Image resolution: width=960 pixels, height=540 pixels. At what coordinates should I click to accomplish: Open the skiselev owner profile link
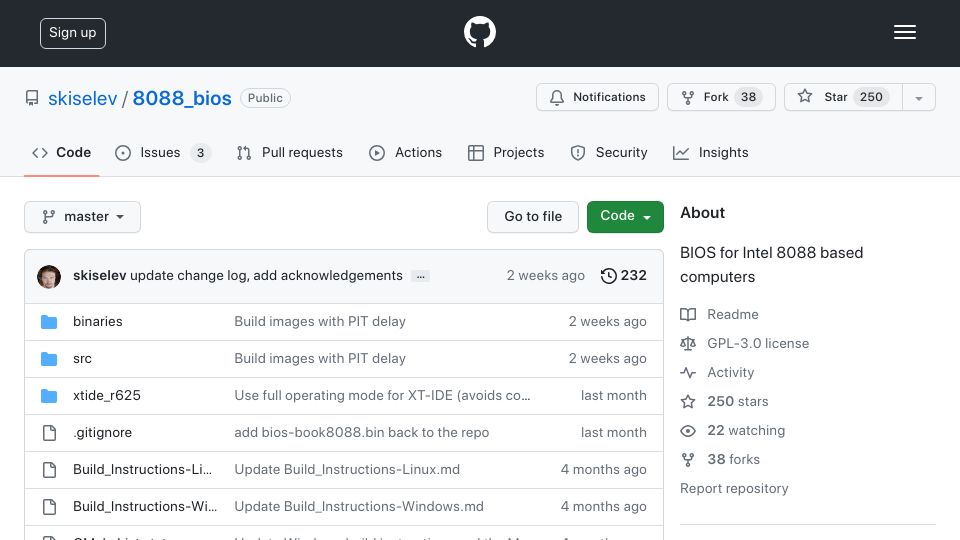click(x=83, y=98)
